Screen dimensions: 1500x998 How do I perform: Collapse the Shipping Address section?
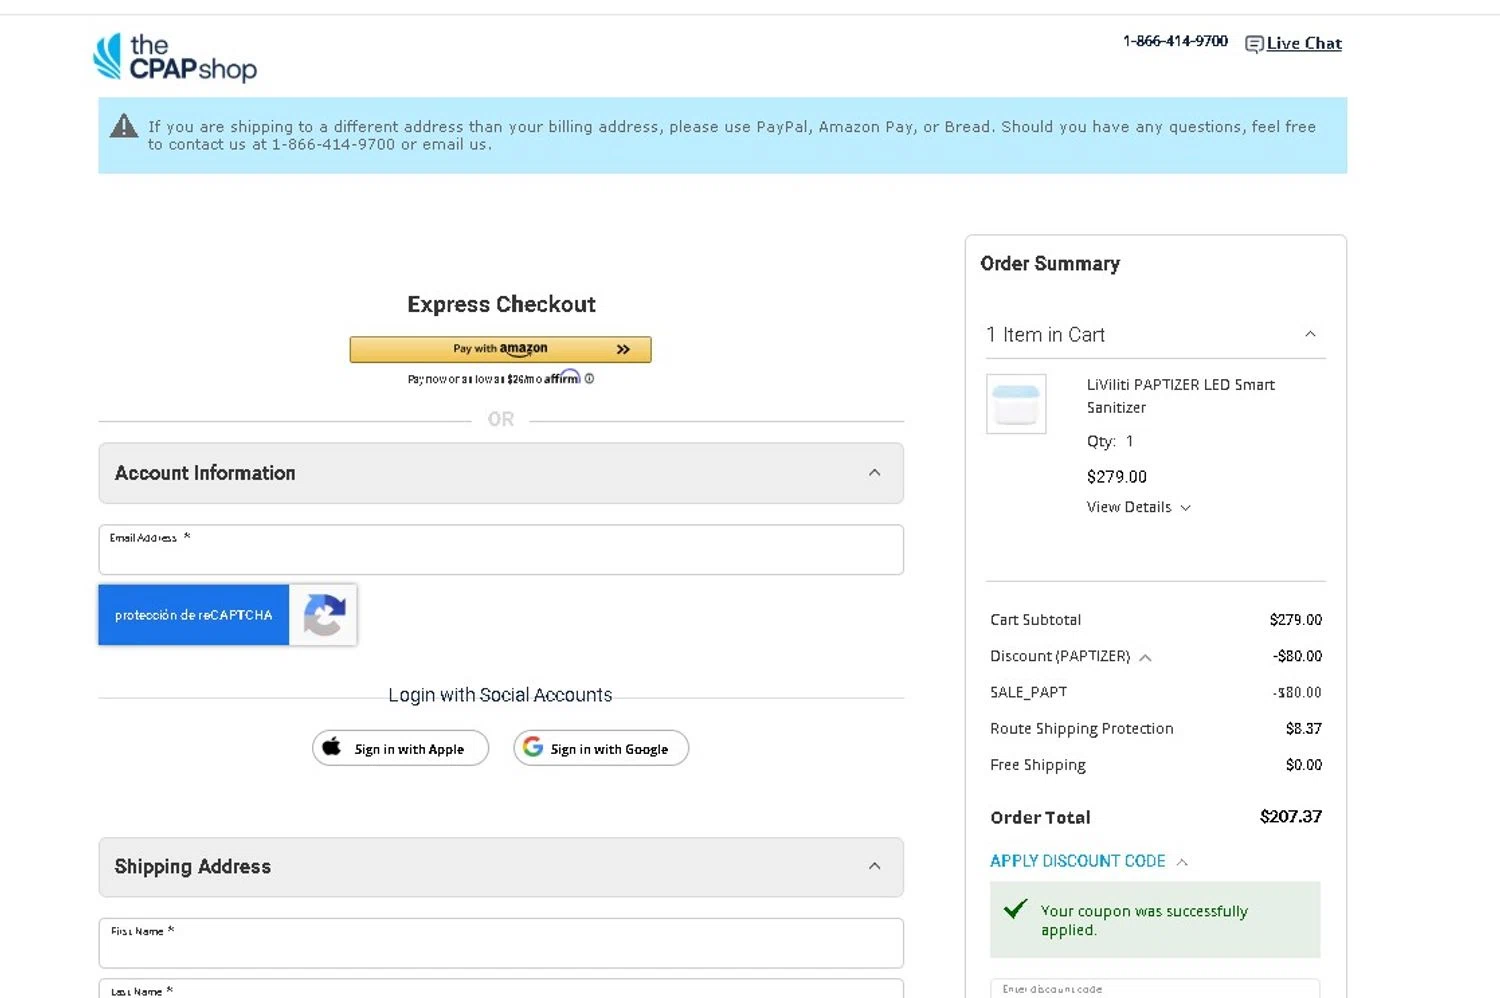(875, 866)
